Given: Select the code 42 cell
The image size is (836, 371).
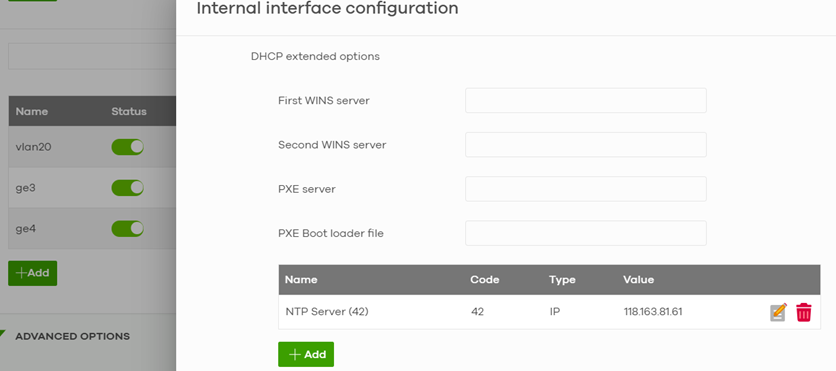Looking at the screenshot, I should [x=477, y=312].
